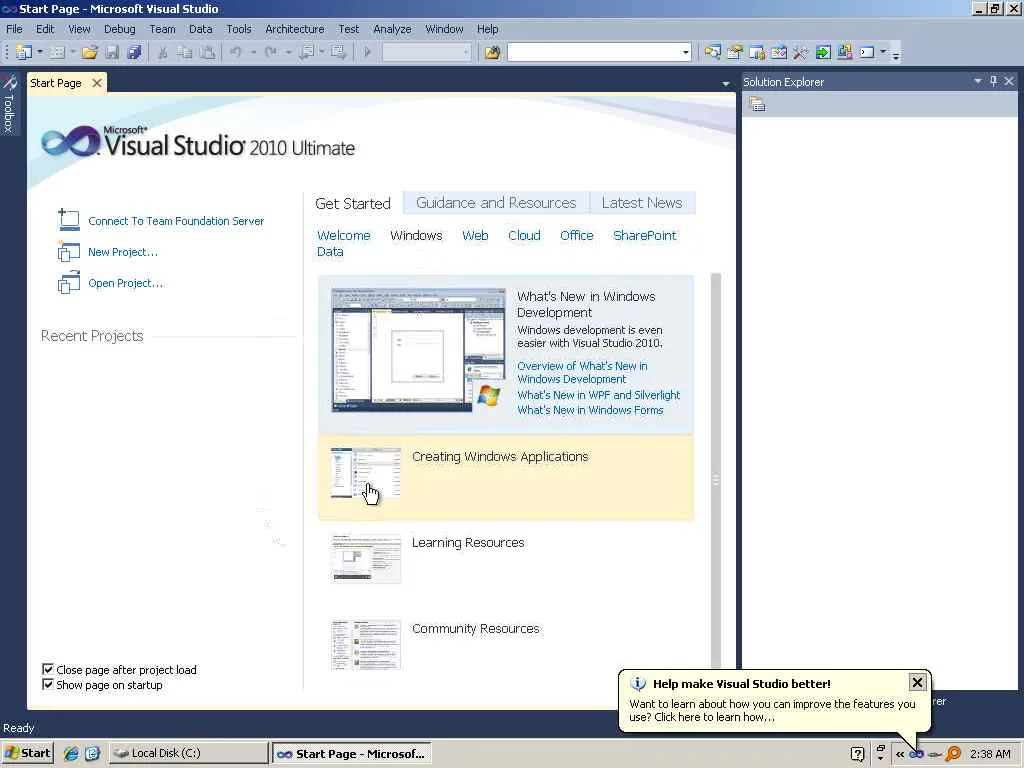Screen dimensions: 1024x768
Task: Click the Save All toolbar icon
Action: point(134,52)
